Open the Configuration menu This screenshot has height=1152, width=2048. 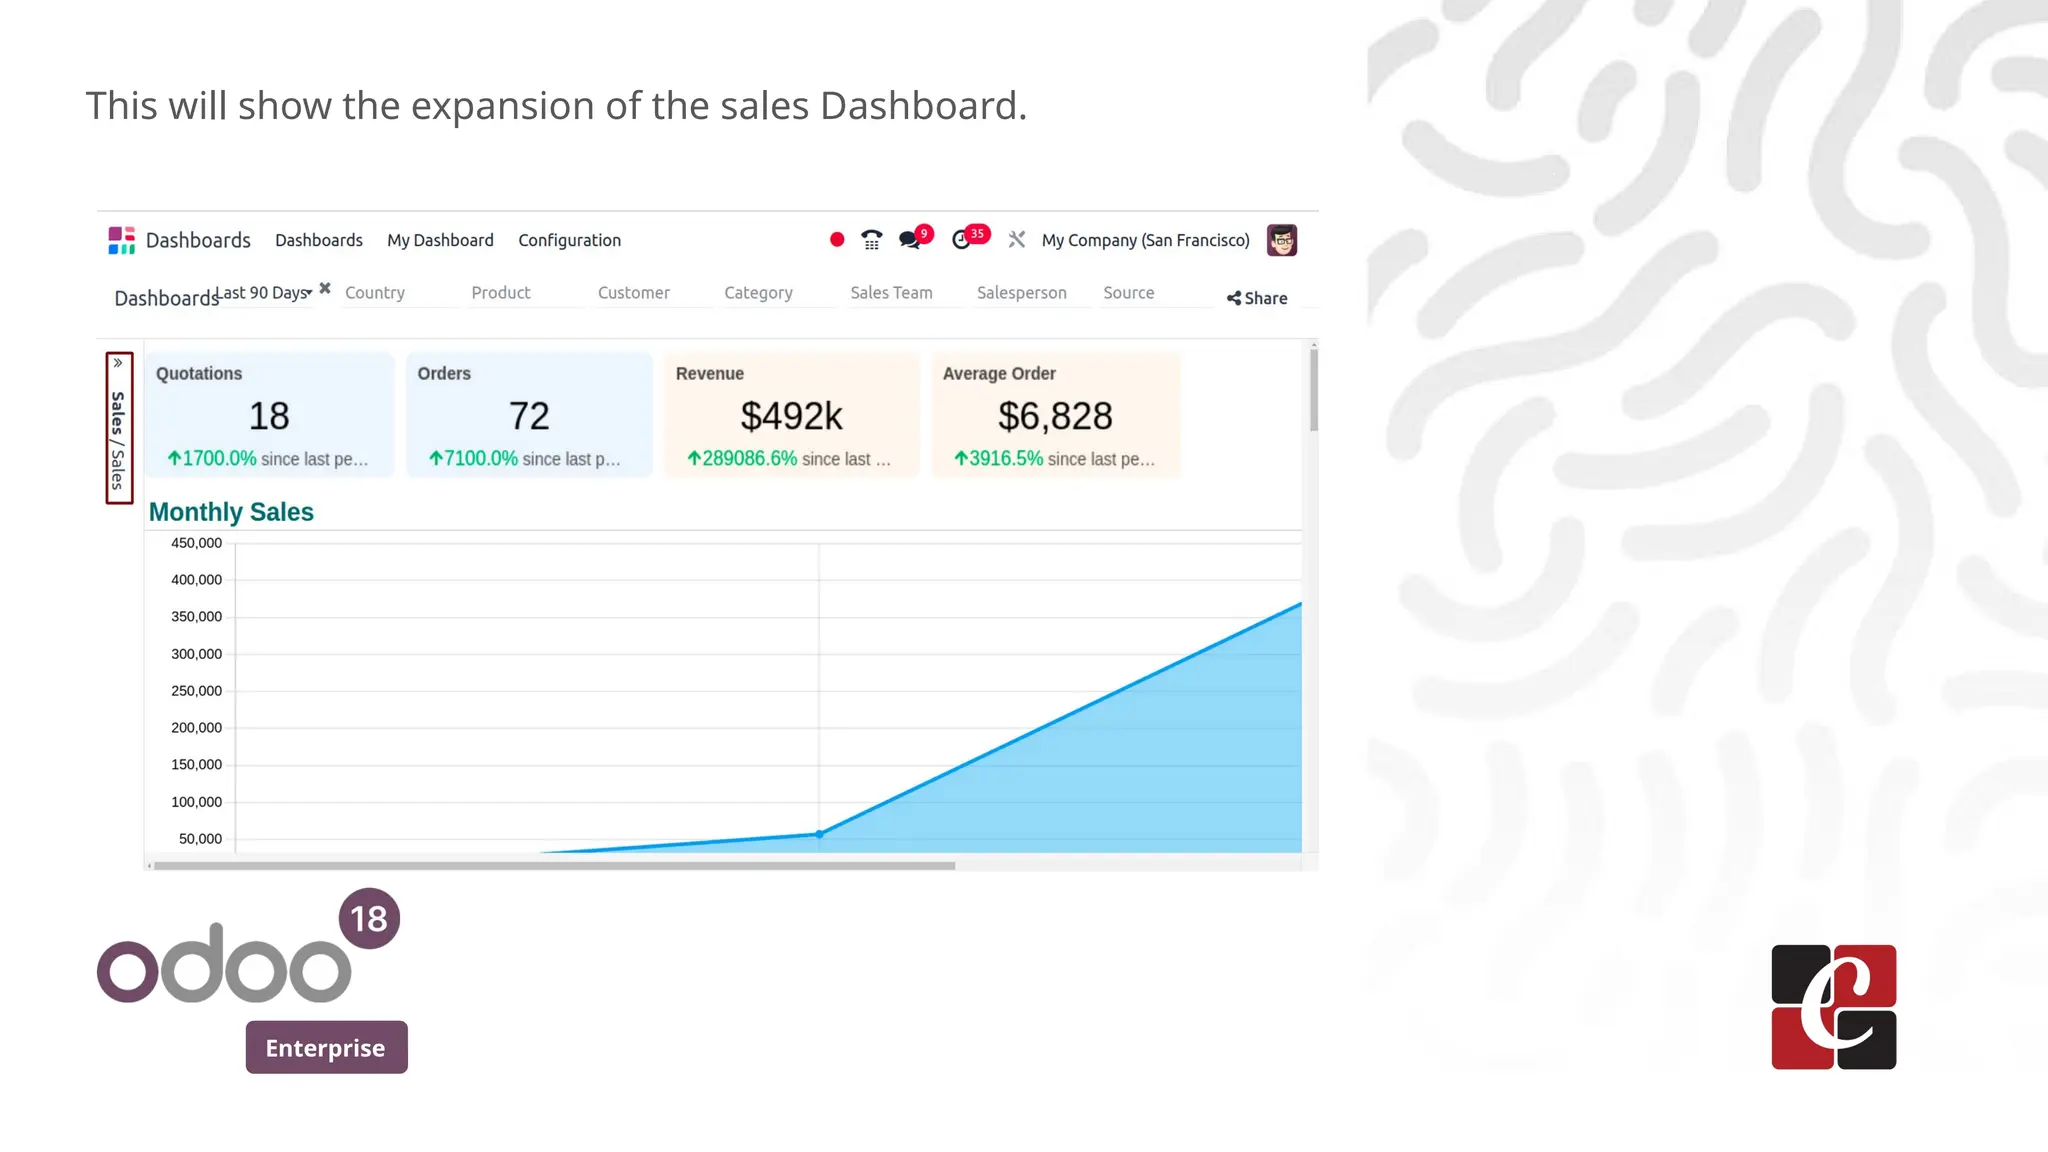569,240
